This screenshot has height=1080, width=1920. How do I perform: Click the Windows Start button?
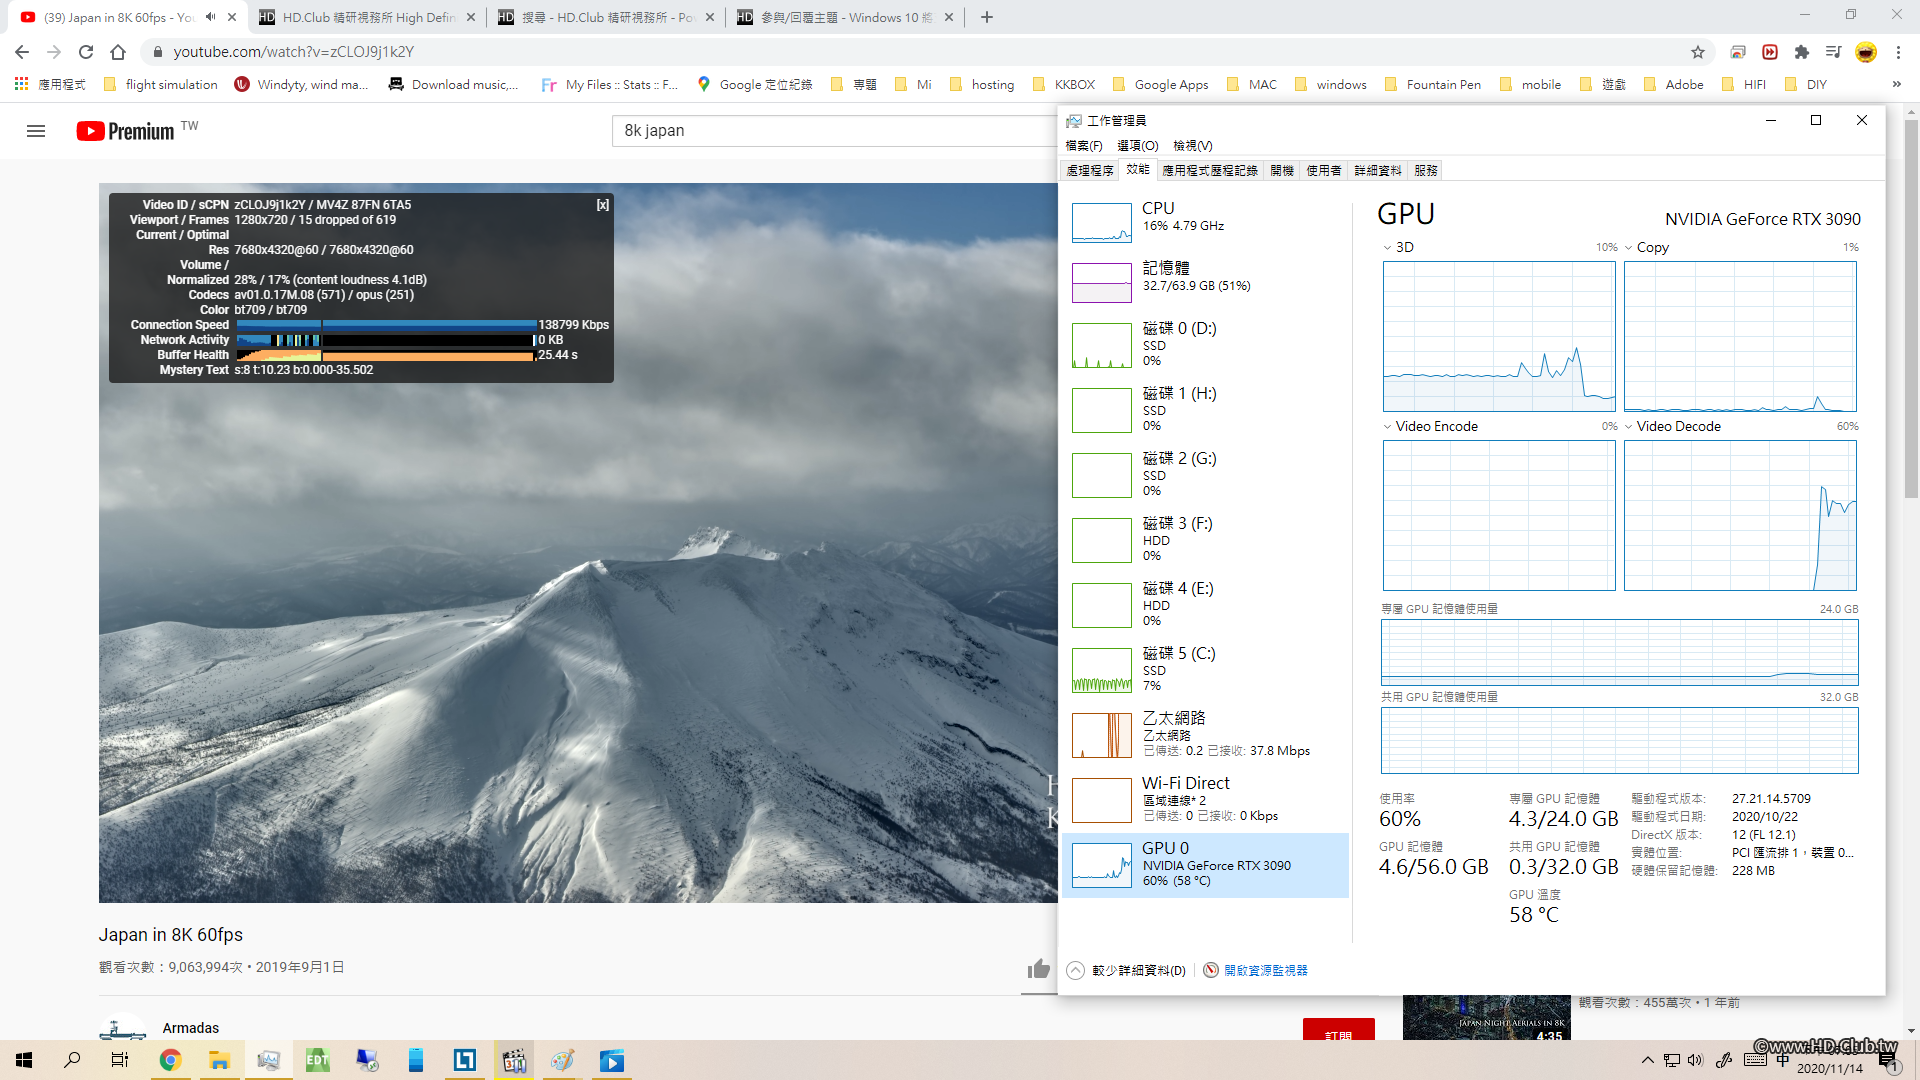[24, 1060]
